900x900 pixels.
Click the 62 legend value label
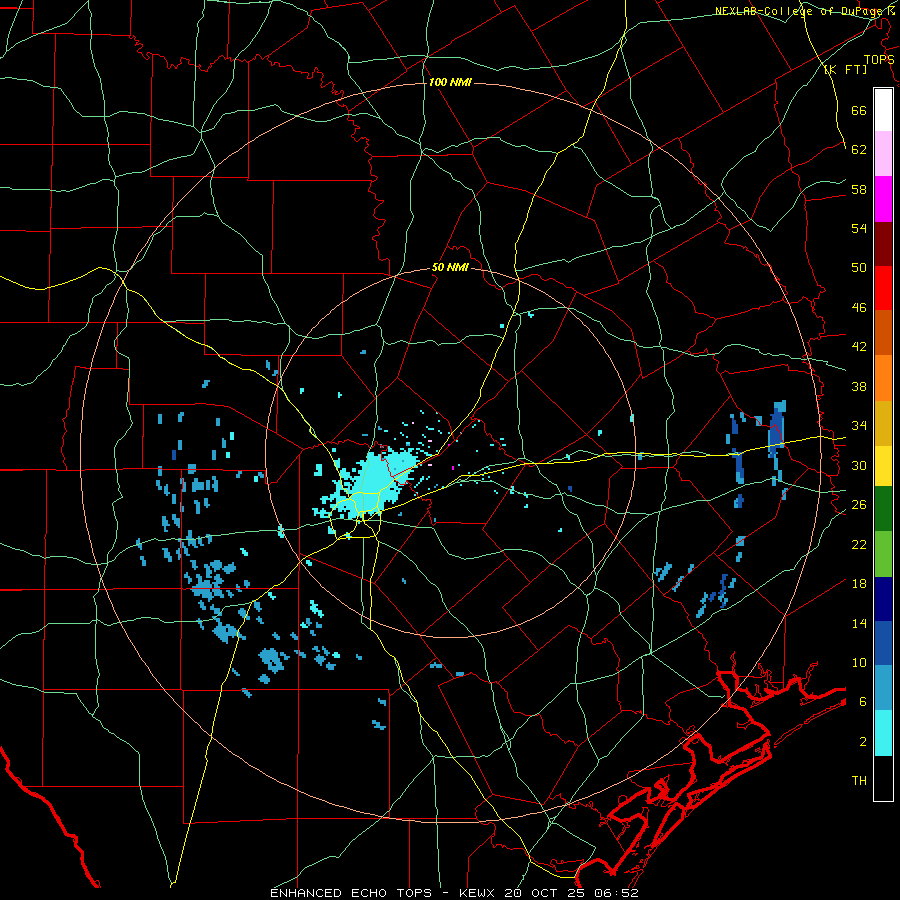pyautogui.click(x=859, y=149)
